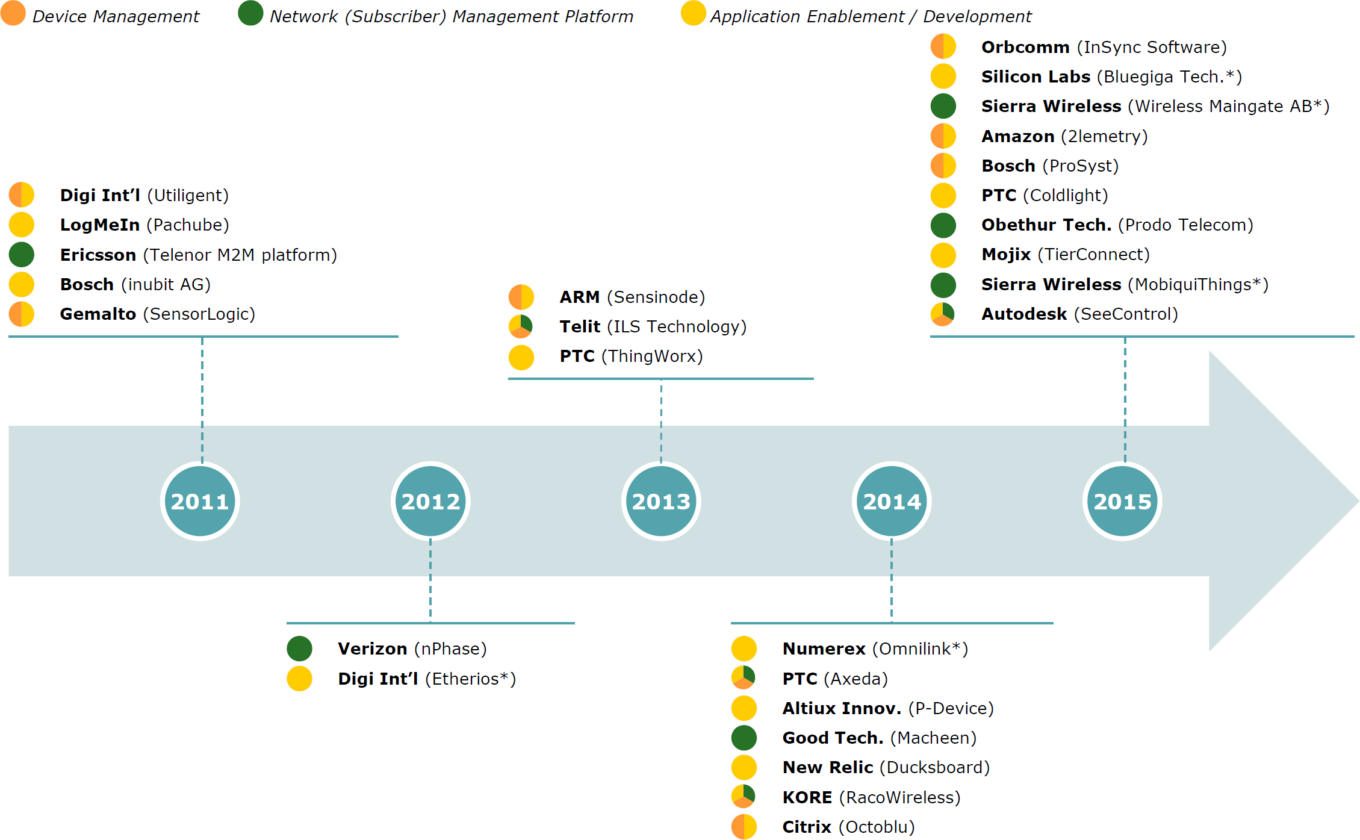Click the green circle beside Verizon

(x=299, y=649)
